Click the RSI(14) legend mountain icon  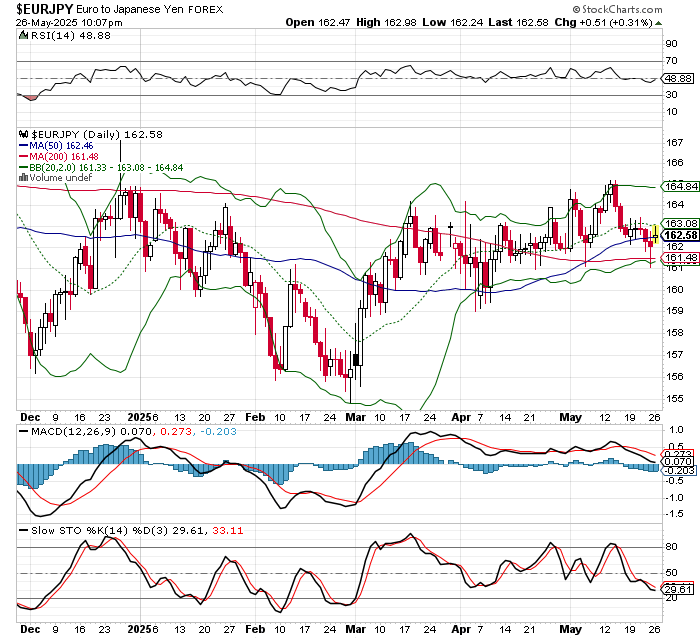coord(23,35)
